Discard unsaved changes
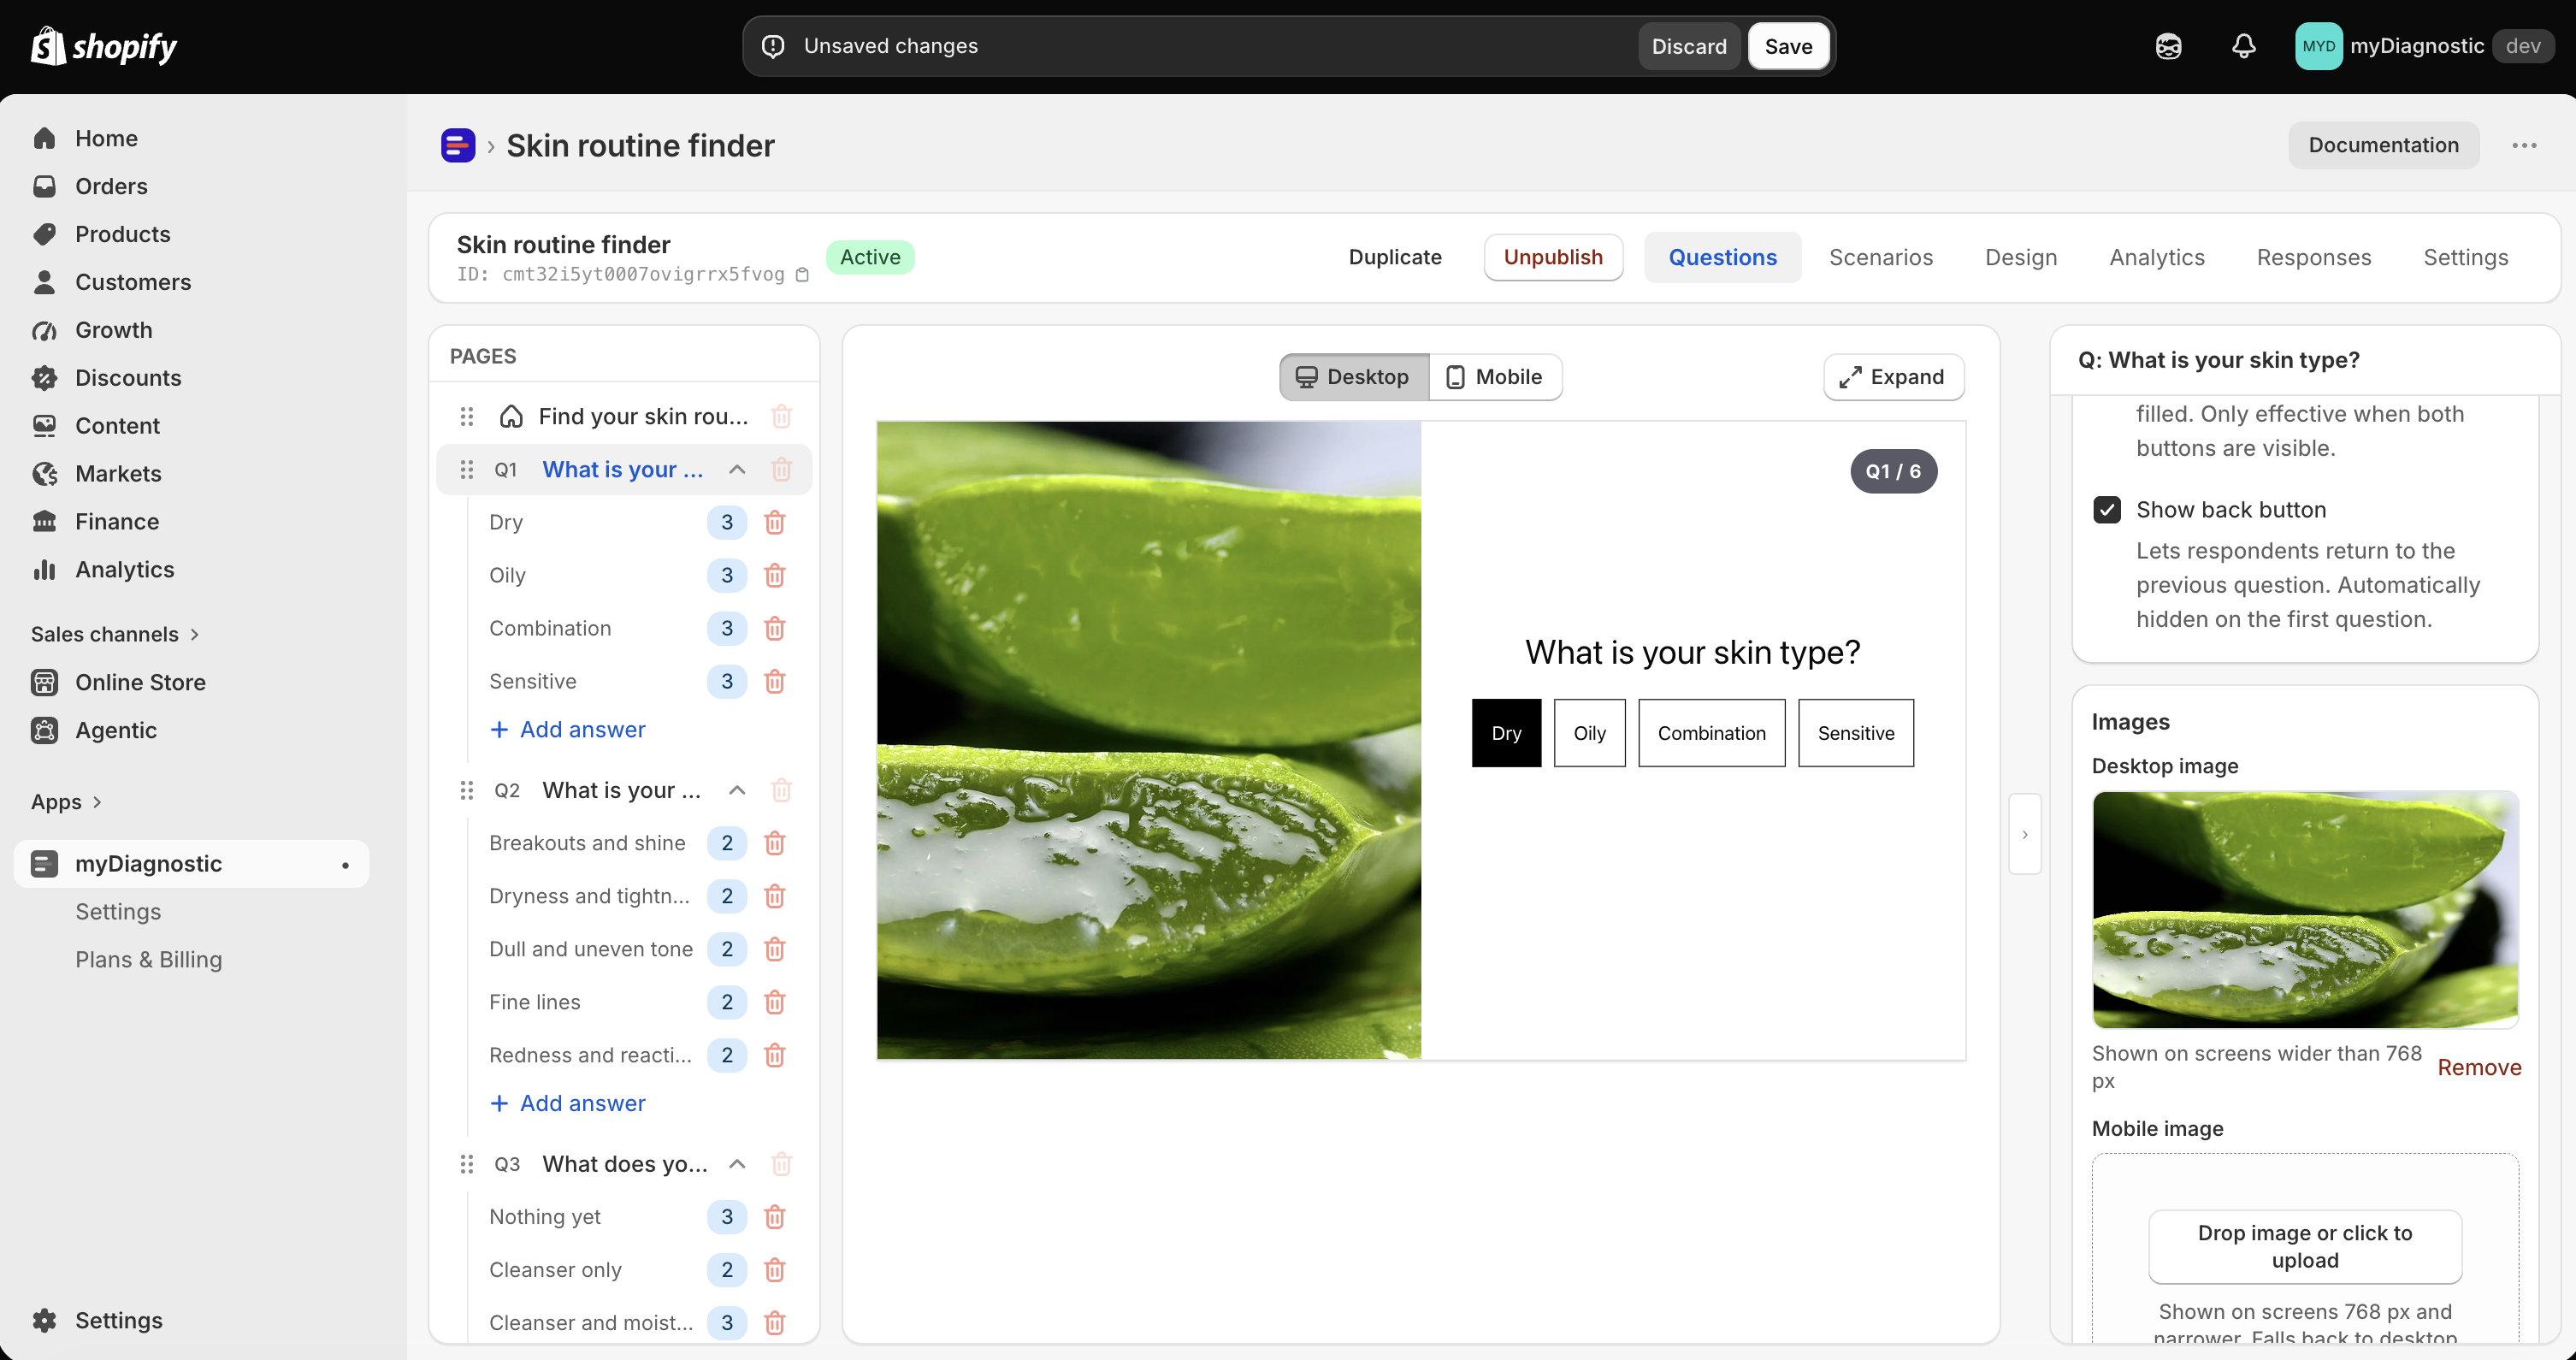 (x=1689, y=46)
